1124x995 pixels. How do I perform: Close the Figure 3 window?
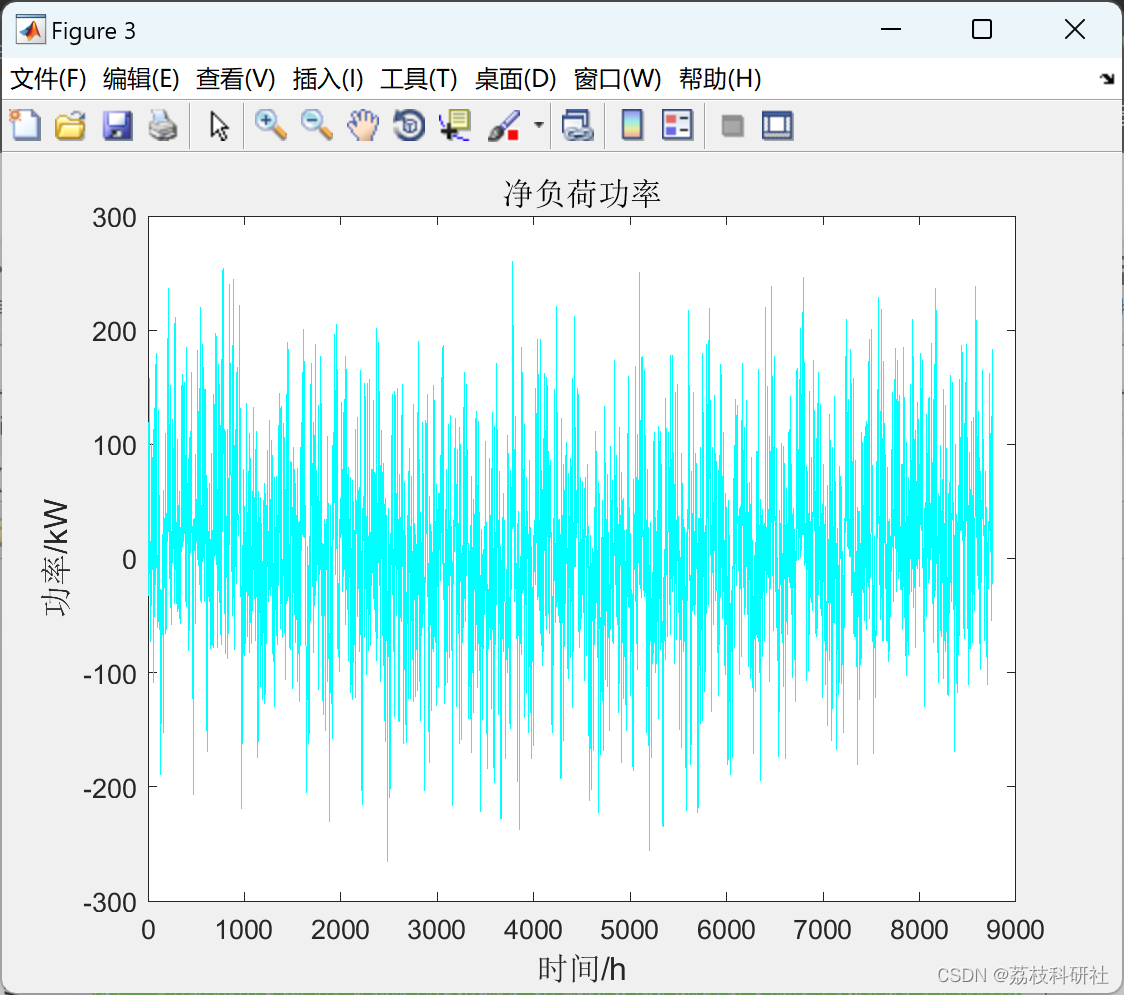1075,29
